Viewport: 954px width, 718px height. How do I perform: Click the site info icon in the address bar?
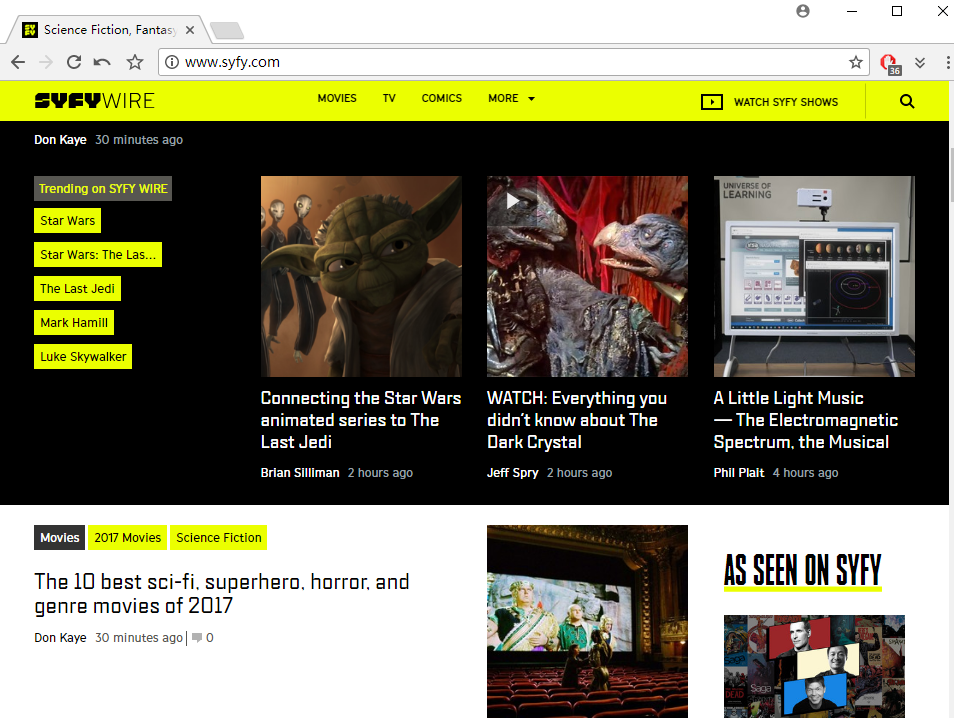point(172,62)
